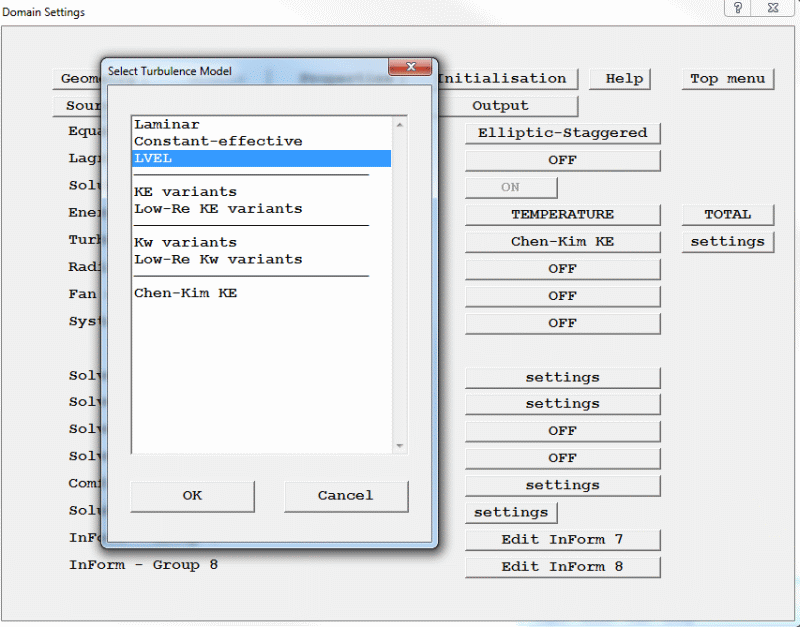Click the Help button

point(624,79)
